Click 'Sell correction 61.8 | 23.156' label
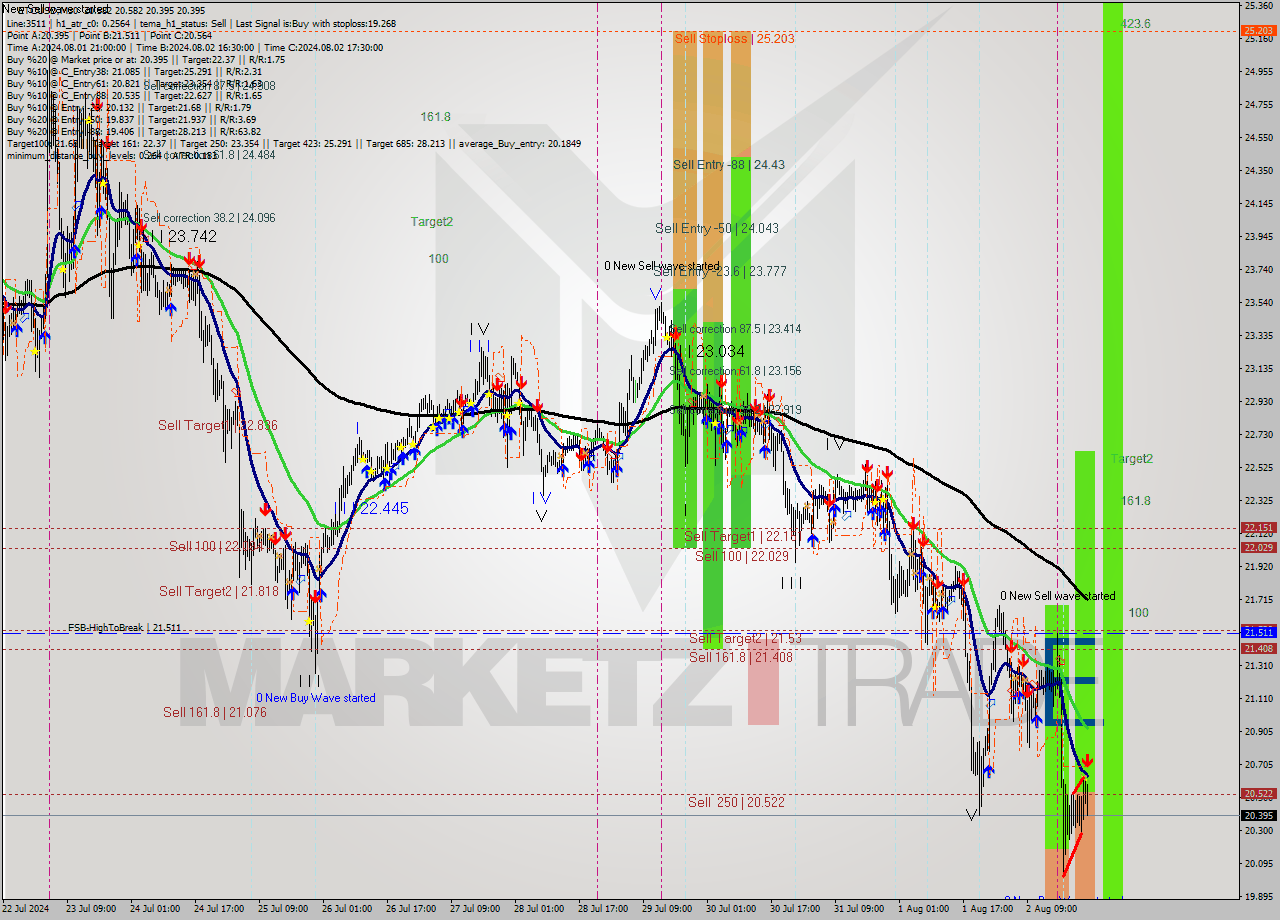This screenshot has width=1280, height=920. click(x=736, y=371)
